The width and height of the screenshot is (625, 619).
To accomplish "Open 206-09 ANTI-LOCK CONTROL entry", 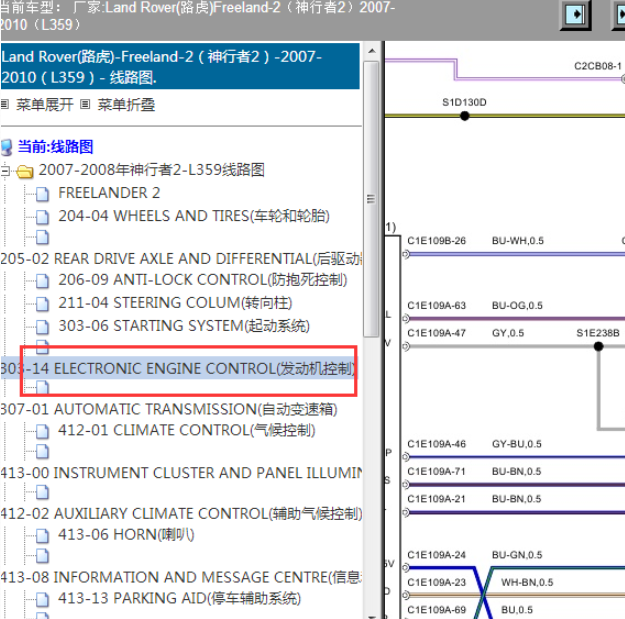I will pyautogui.click(x=202, y=280).
